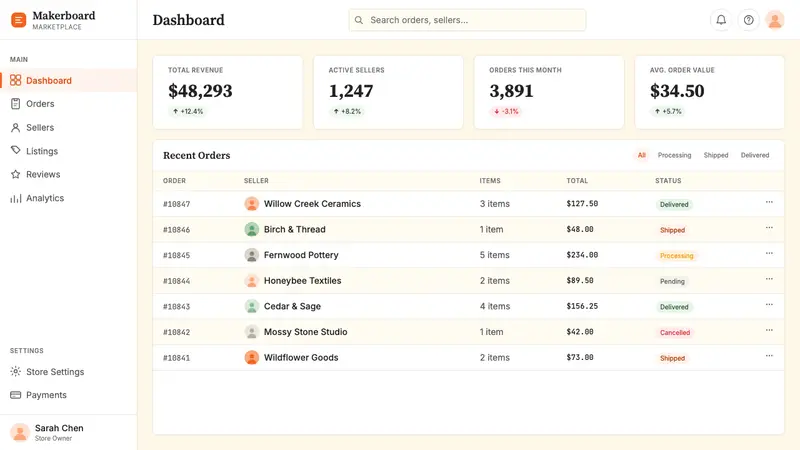Click the Dashboard grid icon in sidebar
The image size is (800, 450).
15,80
